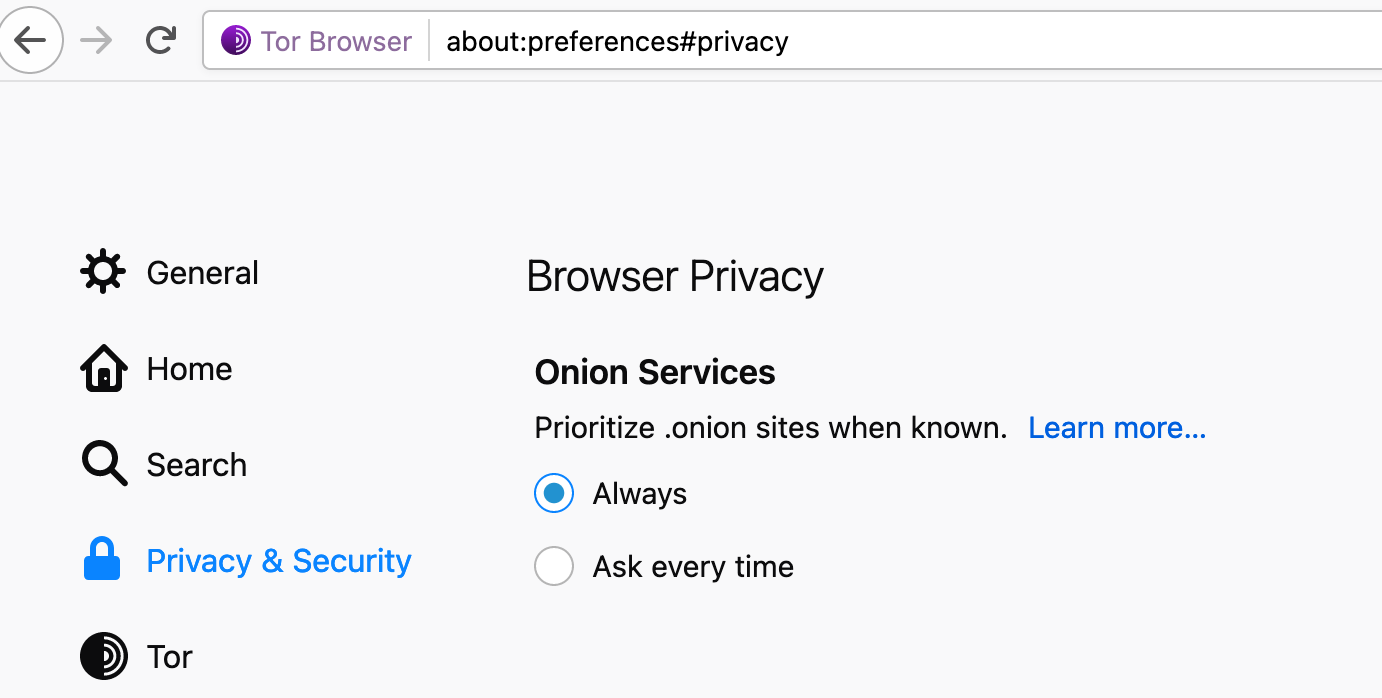
Task: Open the Home settings section
Action: tap(189, 367)
